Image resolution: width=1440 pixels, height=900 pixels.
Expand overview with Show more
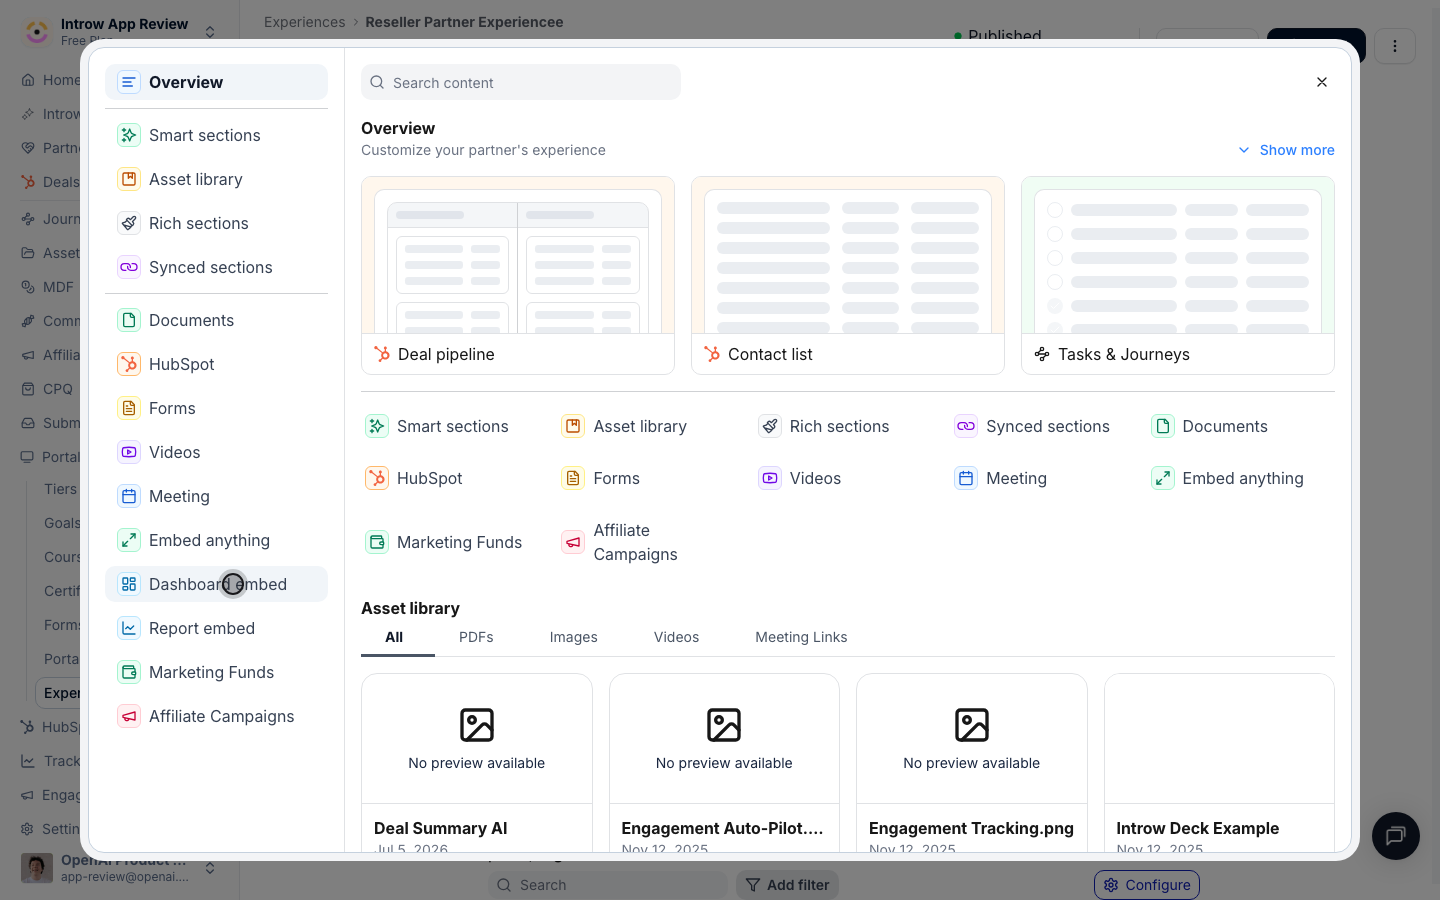(x=1286, y=150)
